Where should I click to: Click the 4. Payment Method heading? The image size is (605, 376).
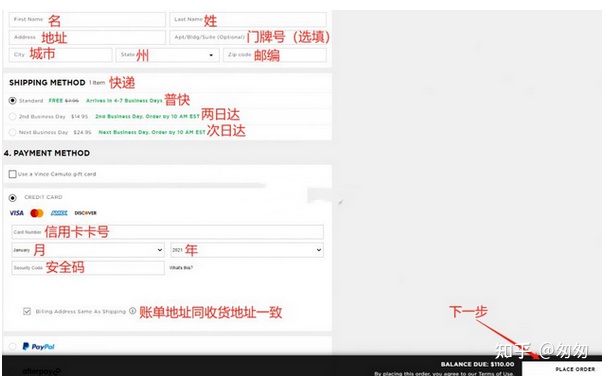47,153
